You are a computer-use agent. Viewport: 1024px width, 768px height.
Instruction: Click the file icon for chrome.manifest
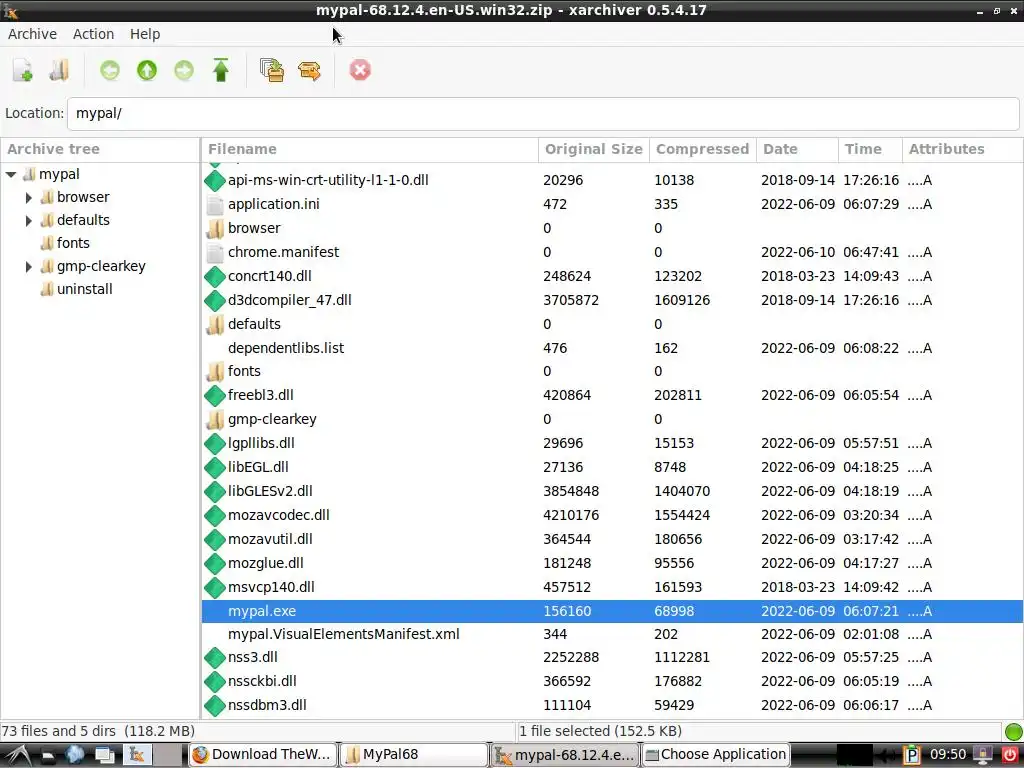click(215, 252)
